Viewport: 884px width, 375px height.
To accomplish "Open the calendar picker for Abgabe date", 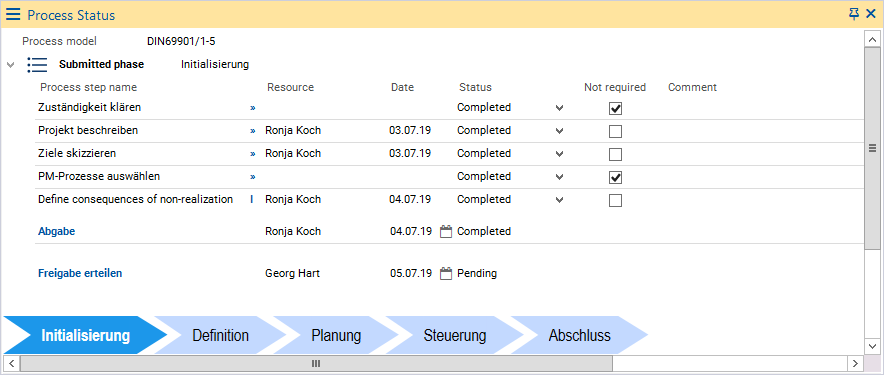I will click(446, 232).
